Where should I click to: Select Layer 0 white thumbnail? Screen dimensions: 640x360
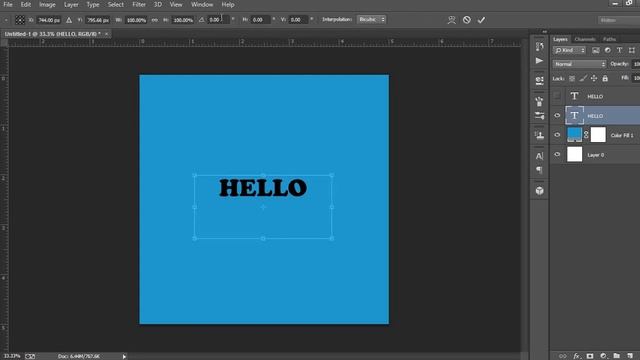574,154
